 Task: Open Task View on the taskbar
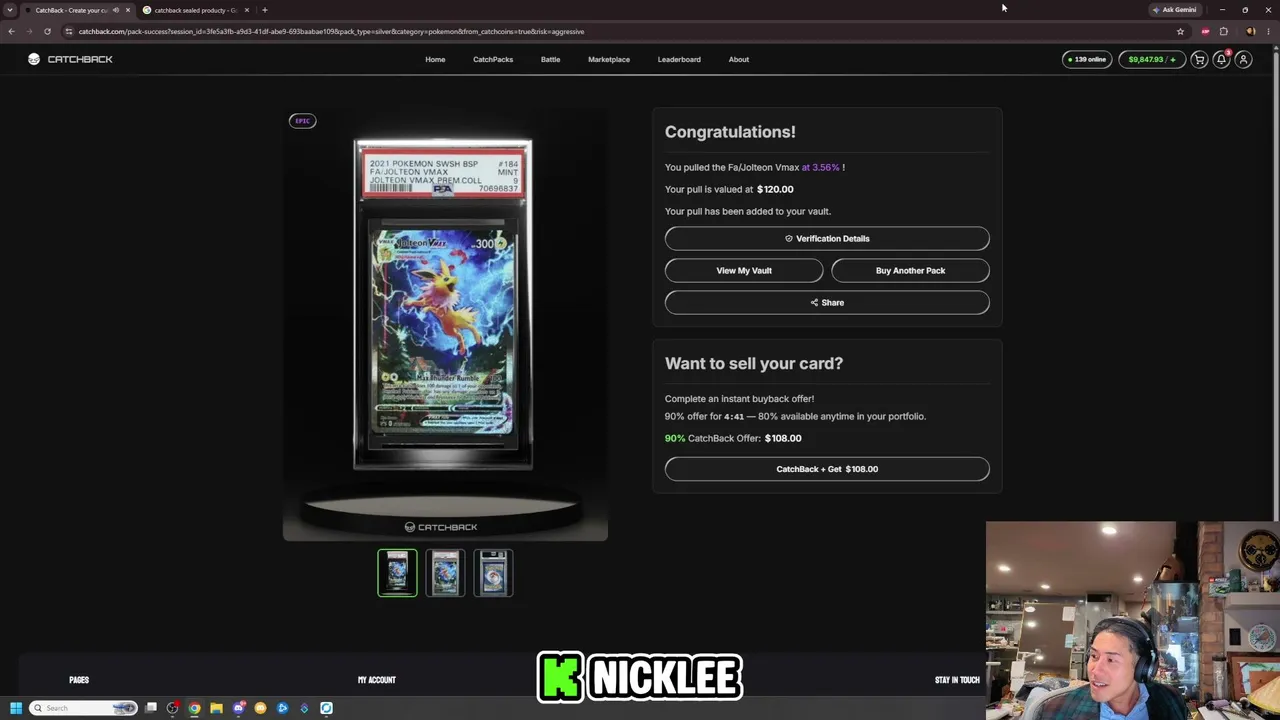pyautogui.click(x=151, y=708)
